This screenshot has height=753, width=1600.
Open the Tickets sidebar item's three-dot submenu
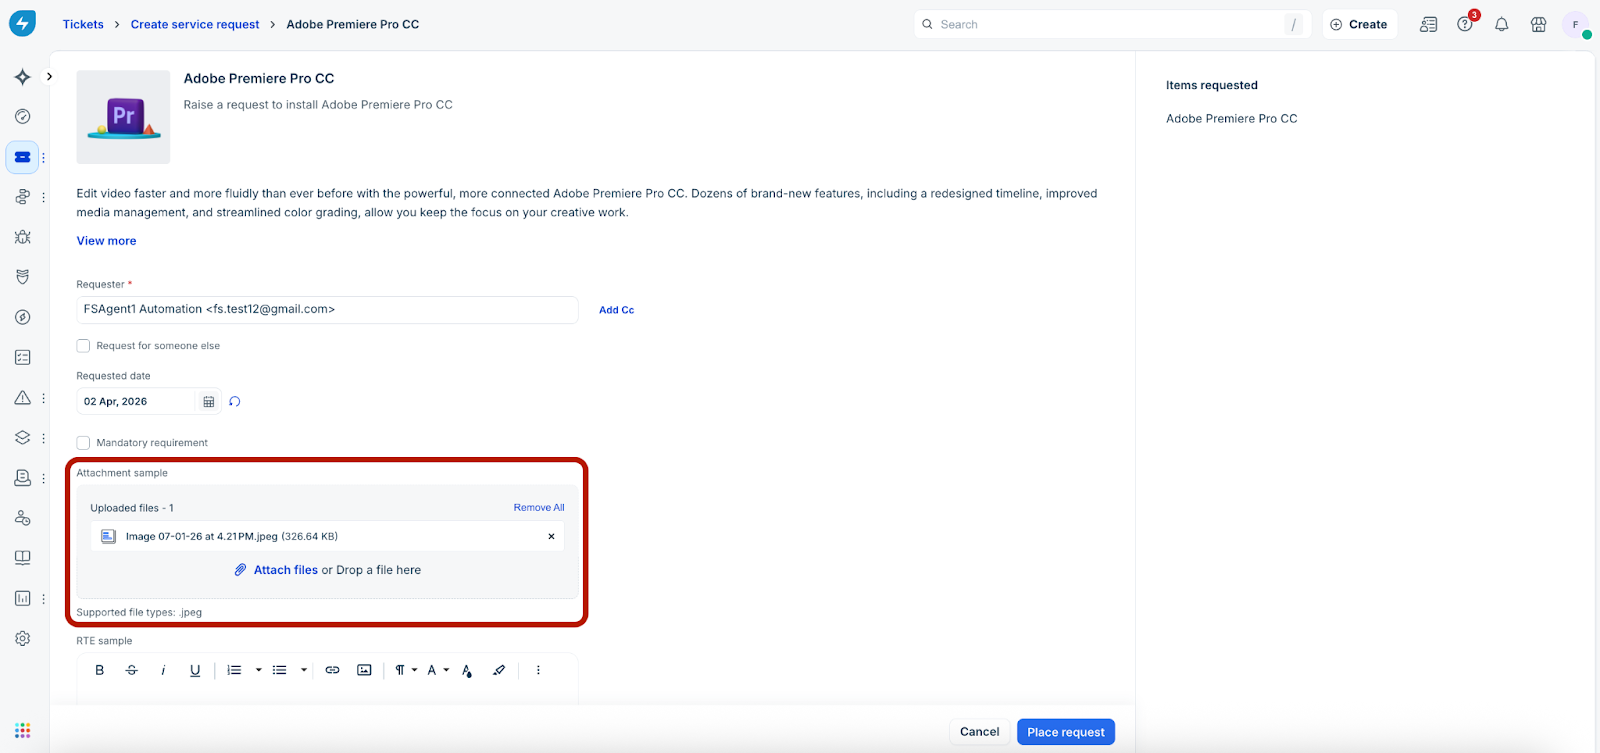43,157
